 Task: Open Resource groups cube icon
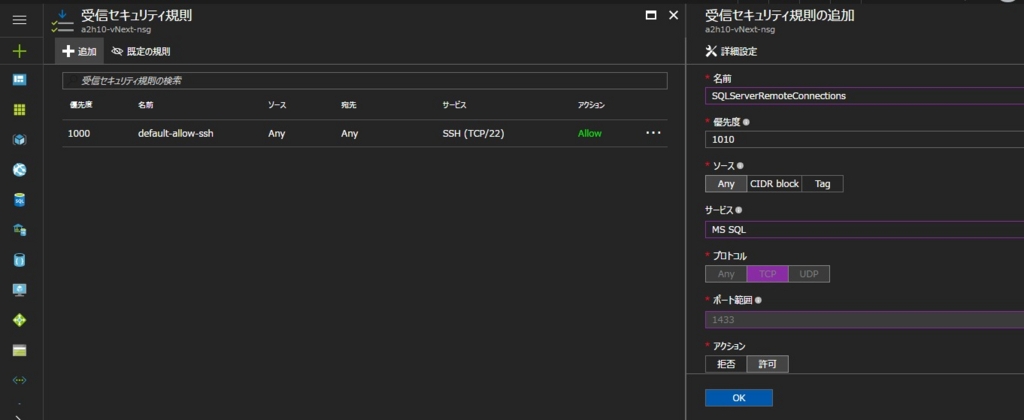click(20, 140)
